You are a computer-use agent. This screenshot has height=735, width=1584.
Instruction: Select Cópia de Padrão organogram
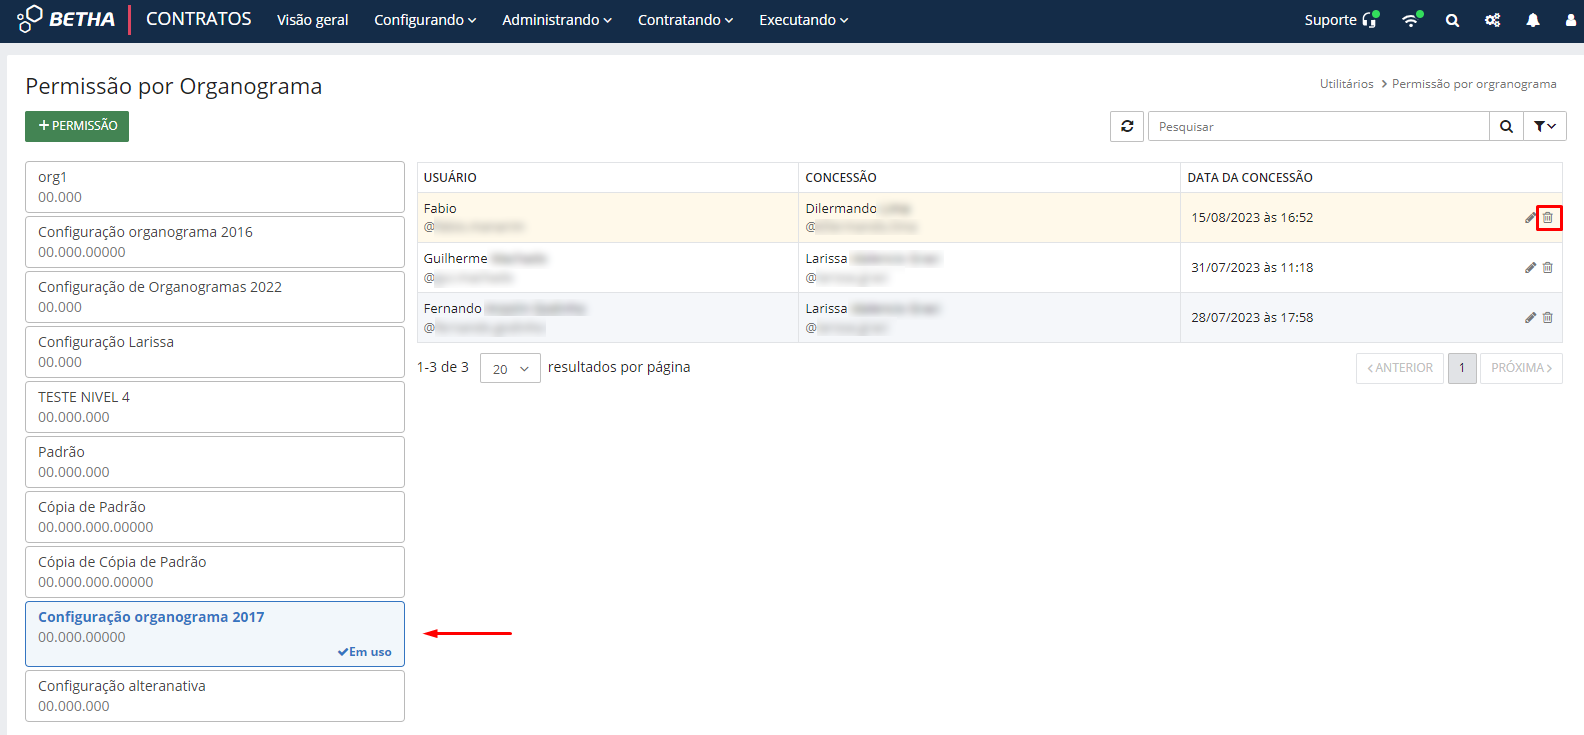click(215, 517)
